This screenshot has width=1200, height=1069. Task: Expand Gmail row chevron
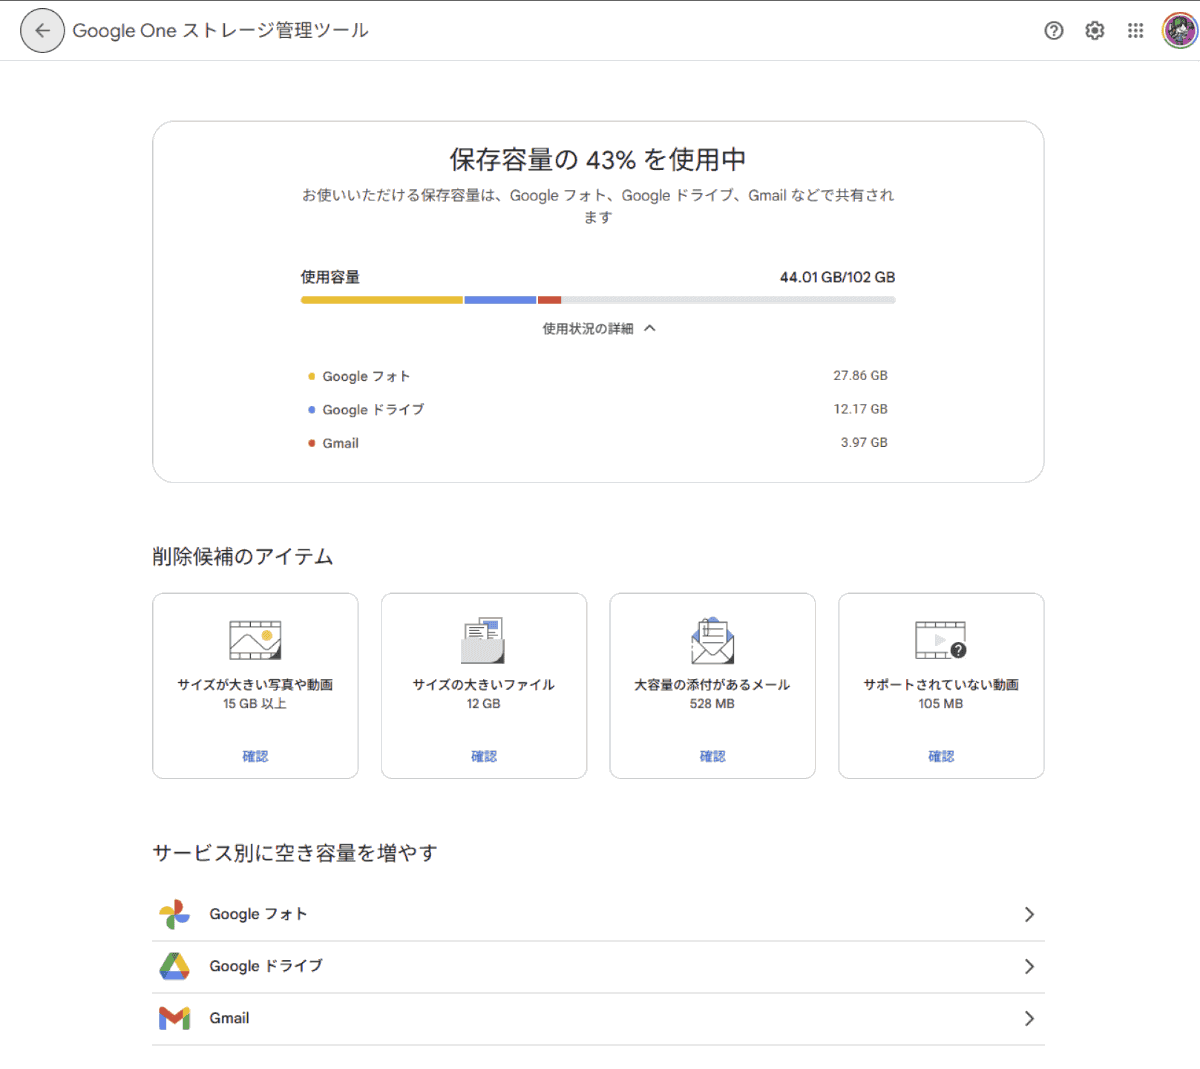click(x=1029, y=1018)
